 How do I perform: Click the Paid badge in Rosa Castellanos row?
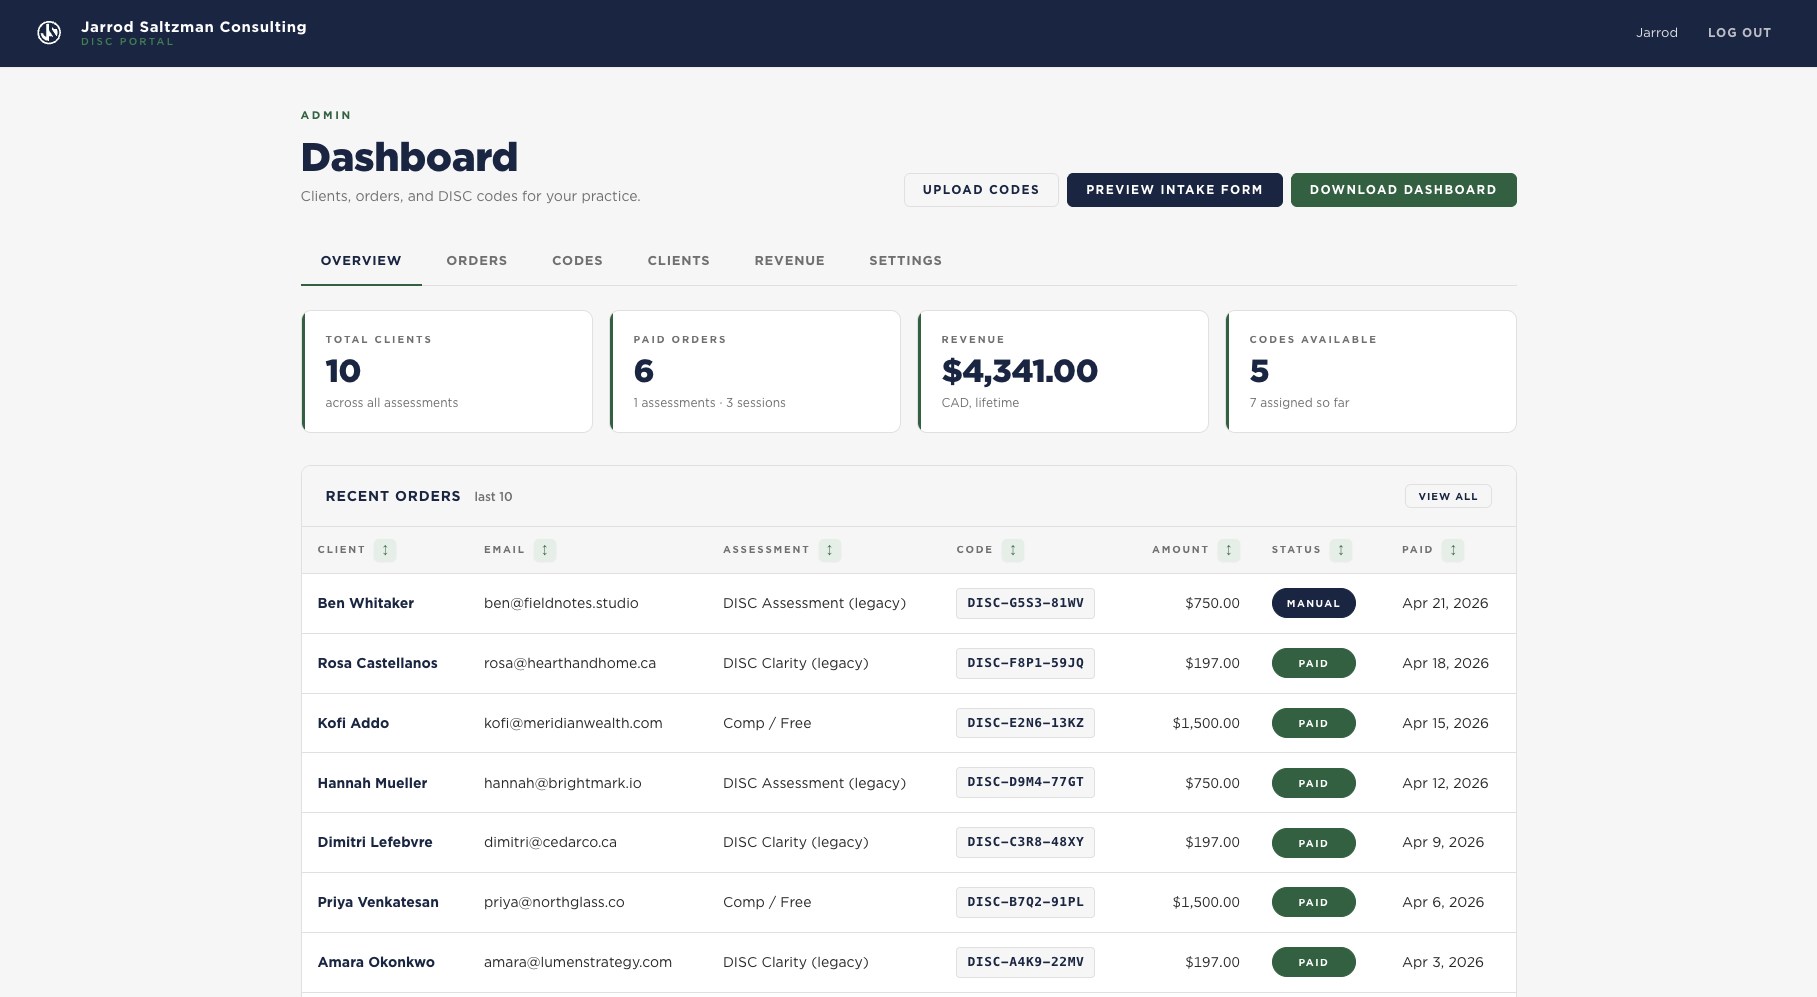click(x=1313, y=663)
